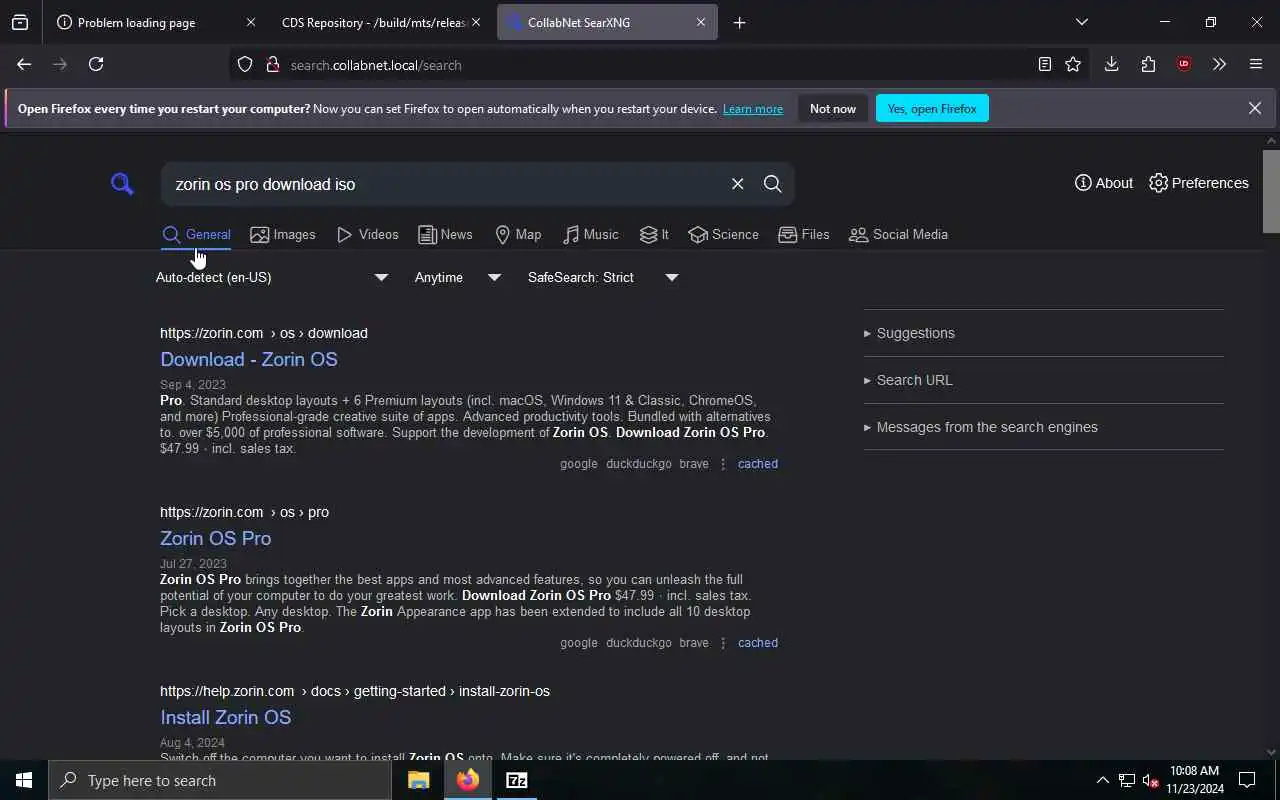Submit search with magnifier button
1280x800 pixels.
[772, 184]
